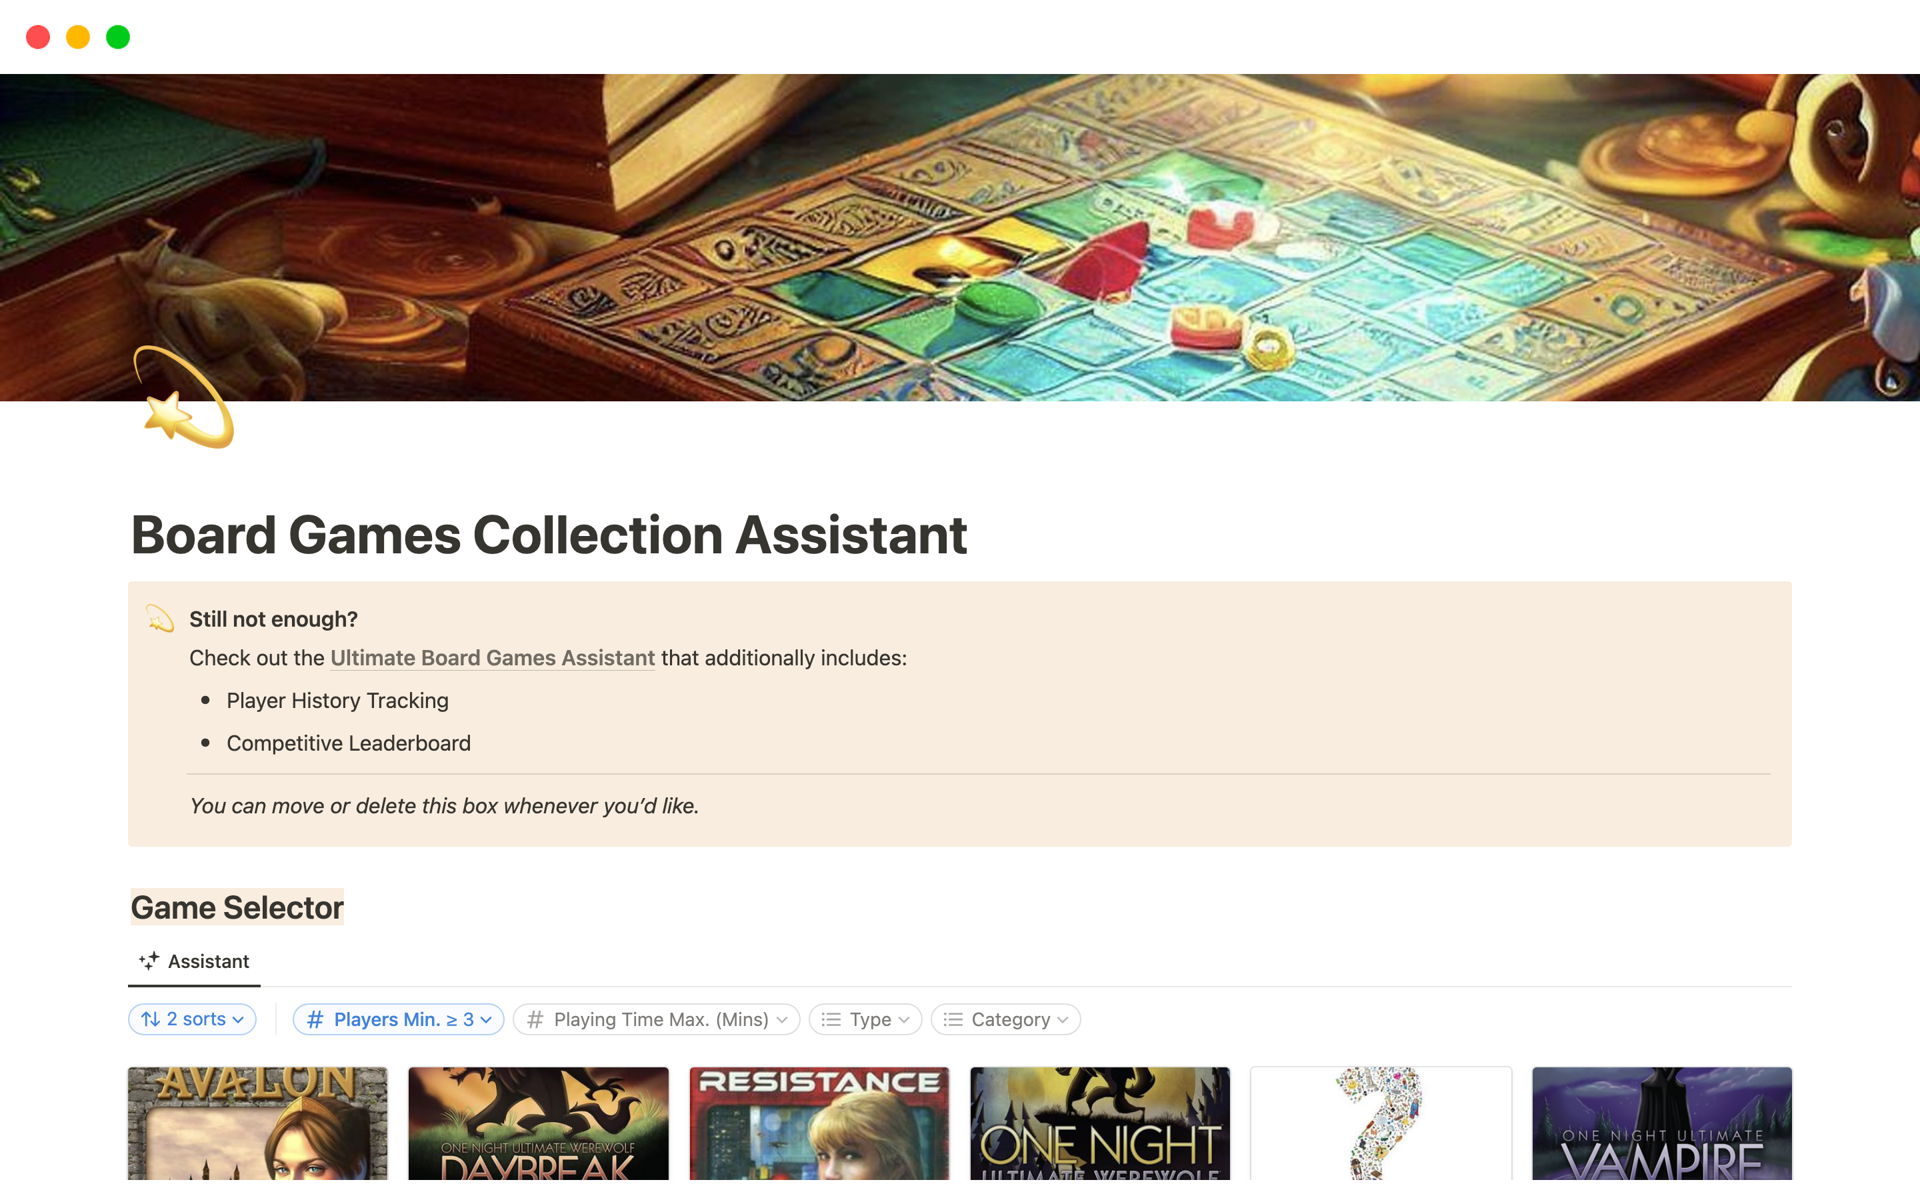
Task: Expand the Players Min. ≥ 3 filter
Action: pyautogui.click(x=398, y=1019)
